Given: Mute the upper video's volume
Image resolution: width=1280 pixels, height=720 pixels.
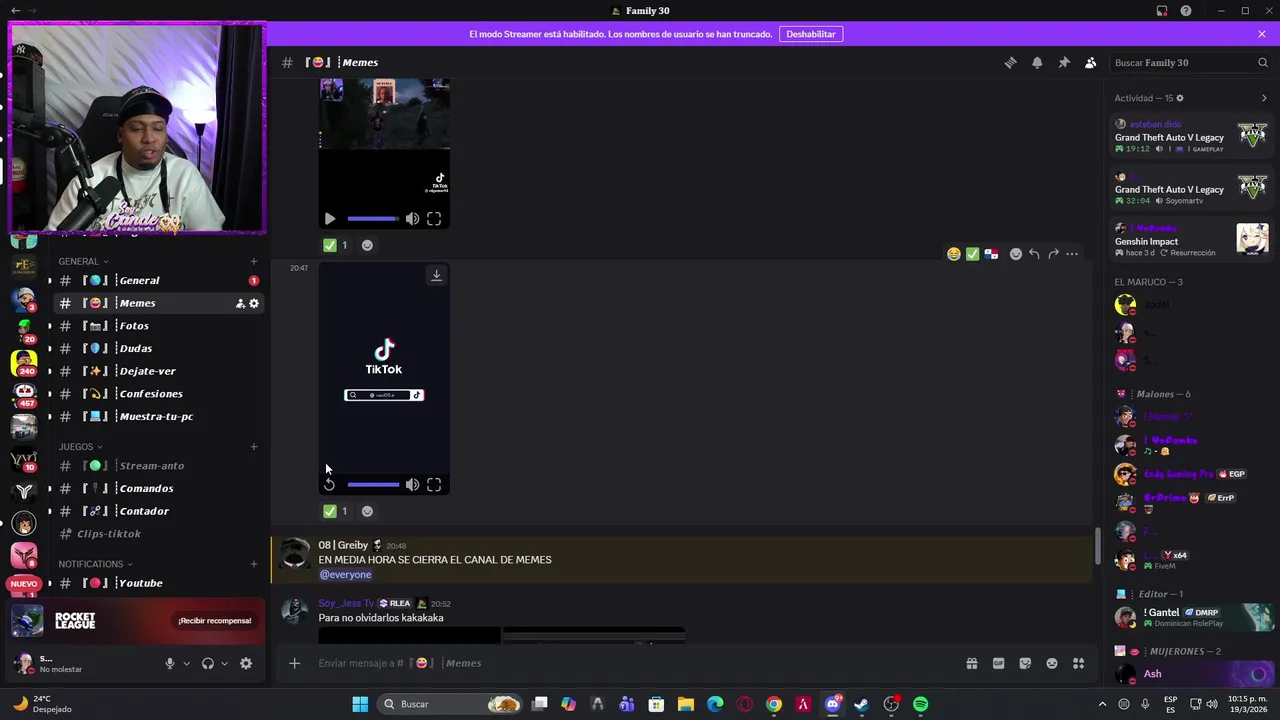Looking at the screenshot, I should (412, 219).
